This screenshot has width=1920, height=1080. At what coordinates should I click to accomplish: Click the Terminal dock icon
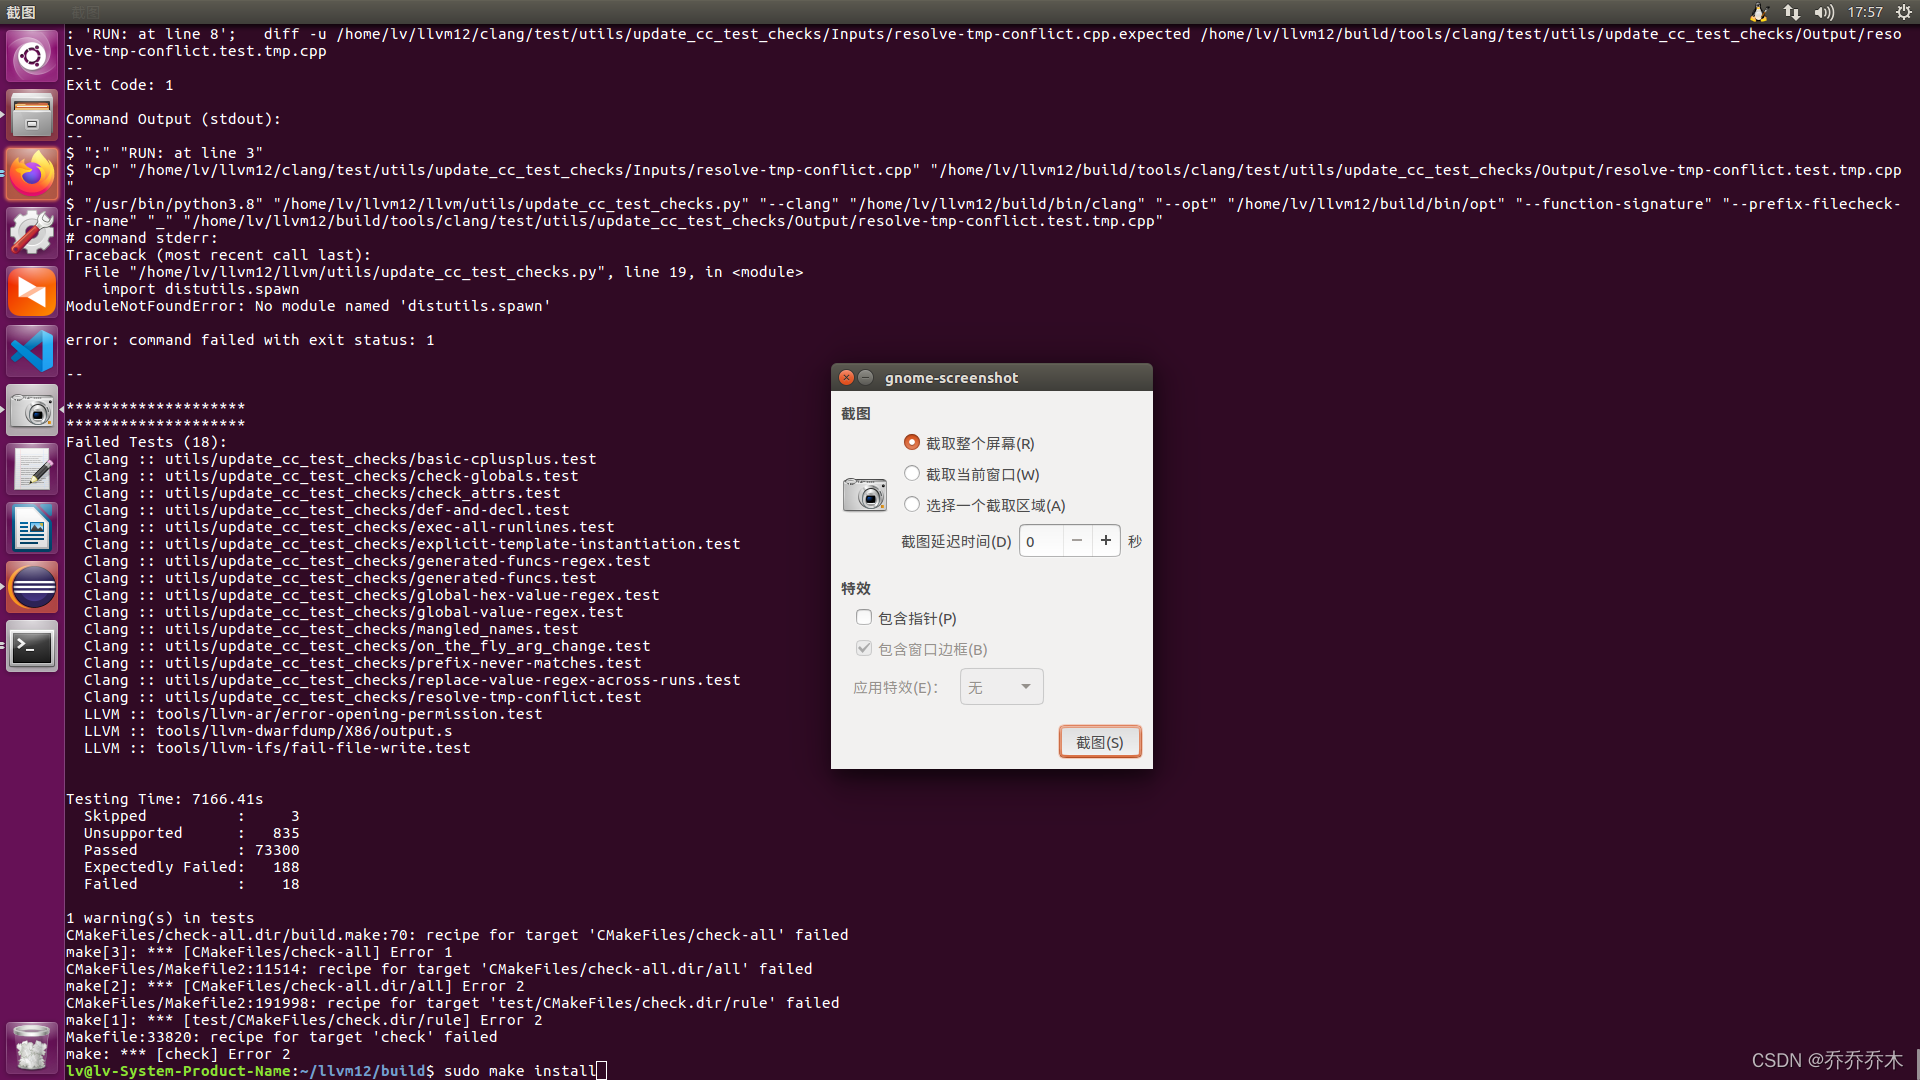click(32, 646)
